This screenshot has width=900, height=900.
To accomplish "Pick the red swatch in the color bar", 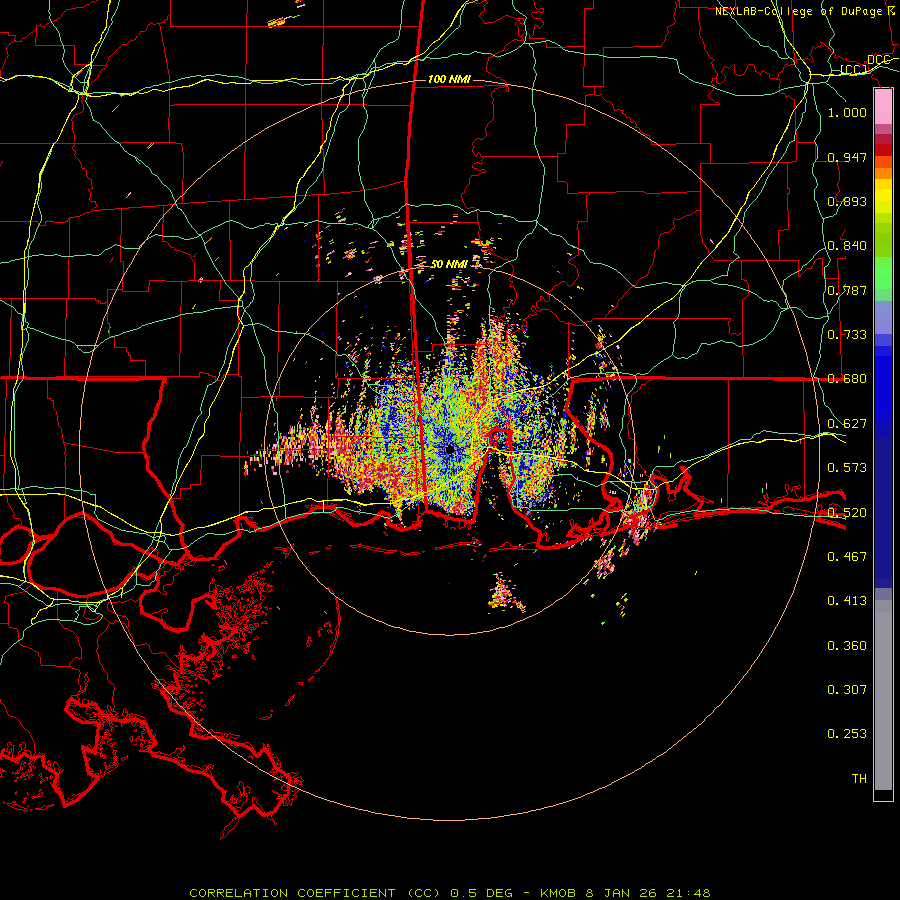I will pyautogui.click(x=883, y=150).
